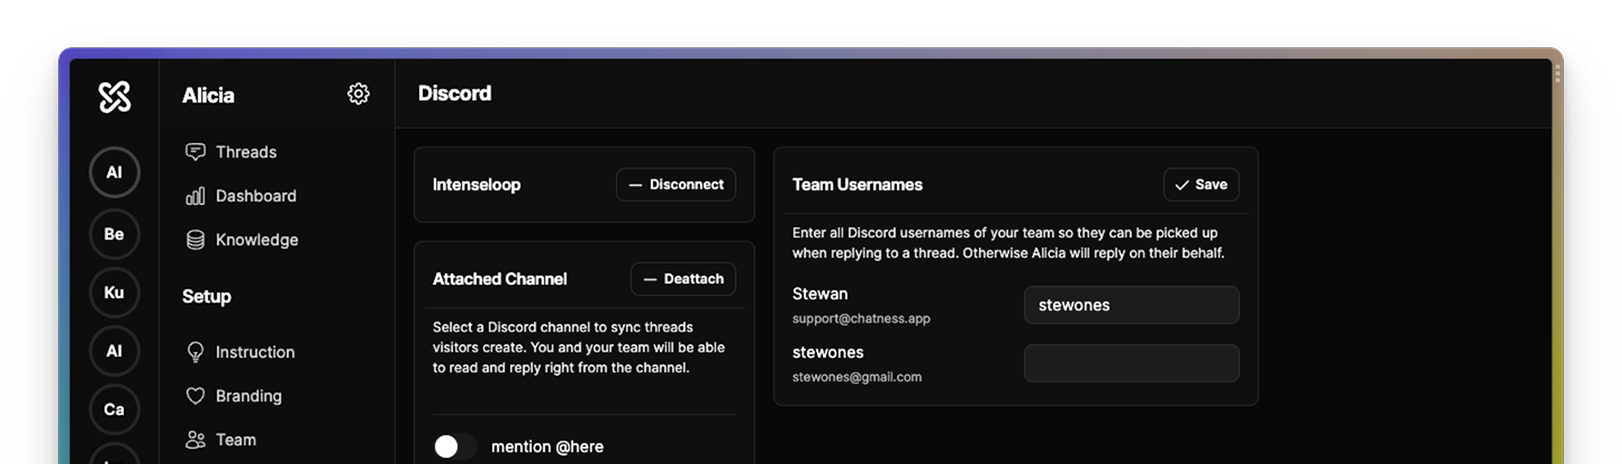Click the Instruction lightbulb icon
Viewport: 1622px width, 464px height.
195,352
